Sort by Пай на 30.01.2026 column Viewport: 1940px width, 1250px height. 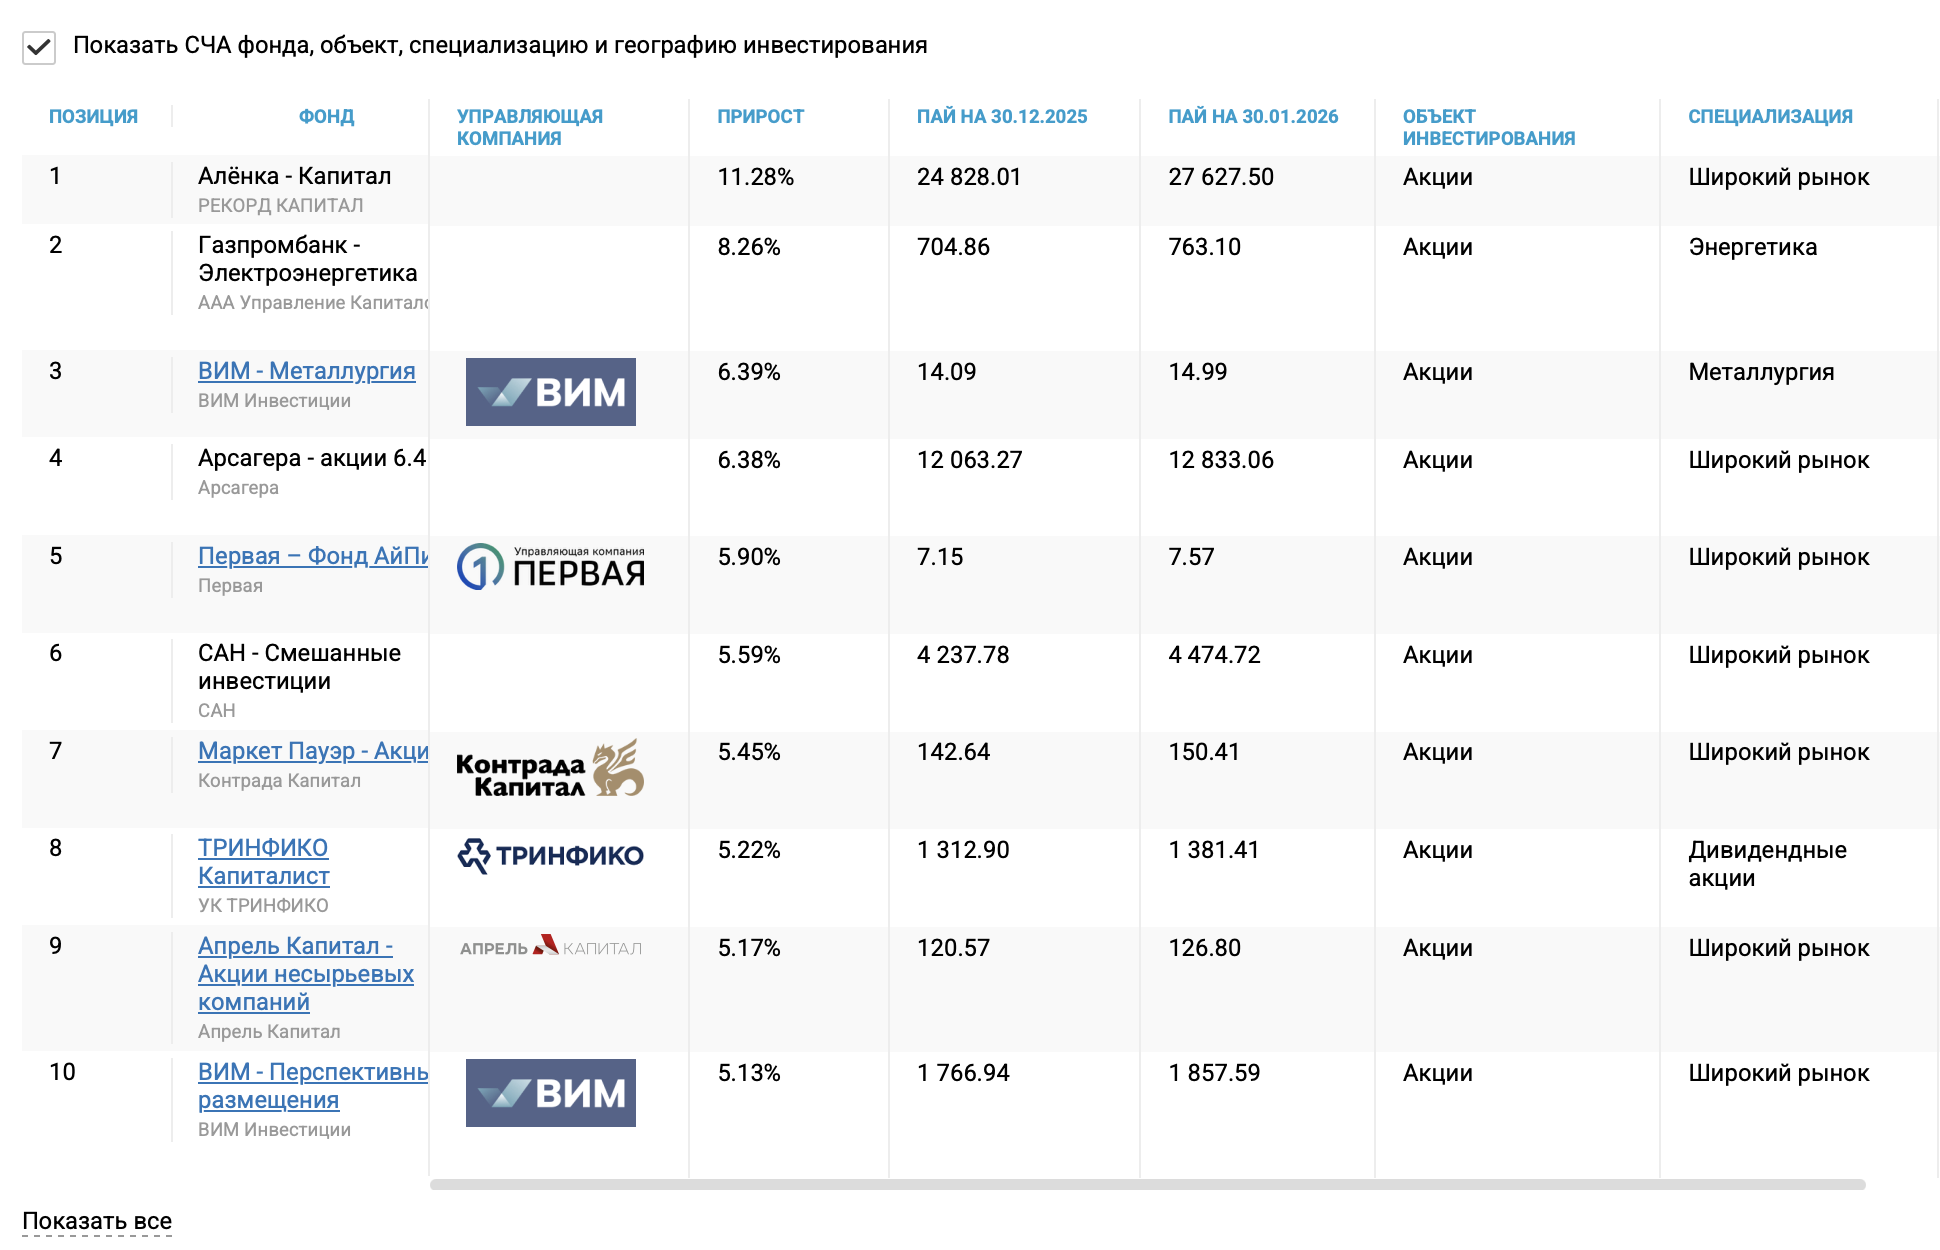click(1252, 117)
